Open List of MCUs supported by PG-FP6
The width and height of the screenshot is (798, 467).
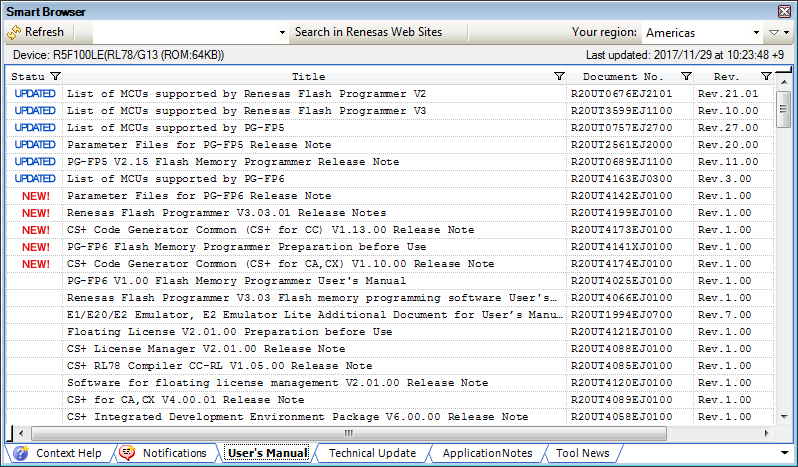tap(176, 179)
